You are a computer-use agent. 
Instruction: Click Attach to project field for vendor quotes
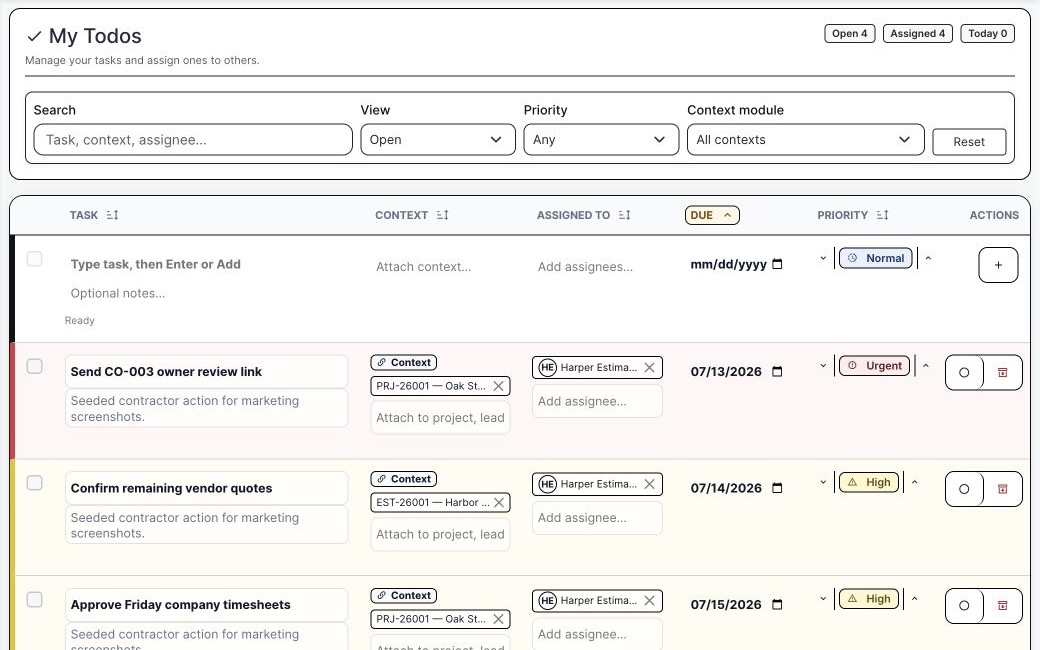pyautogui.click(x=440, y=535)
